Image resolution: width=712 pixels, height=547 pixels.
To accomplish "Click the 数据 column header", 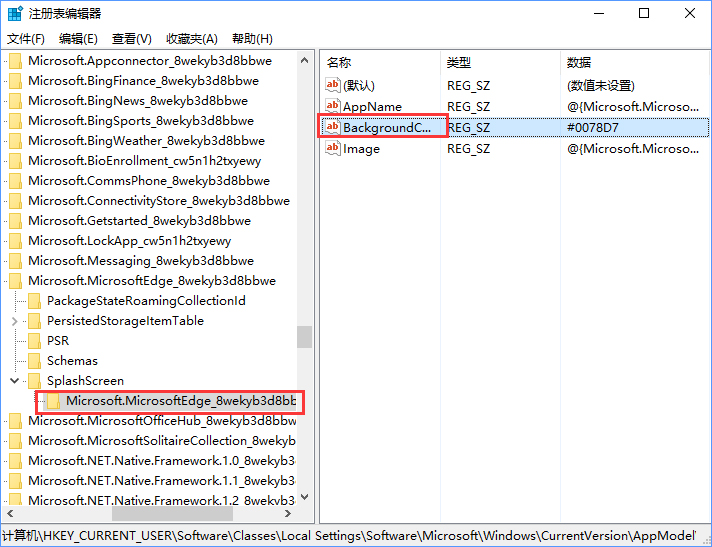I will coord(579,63).
